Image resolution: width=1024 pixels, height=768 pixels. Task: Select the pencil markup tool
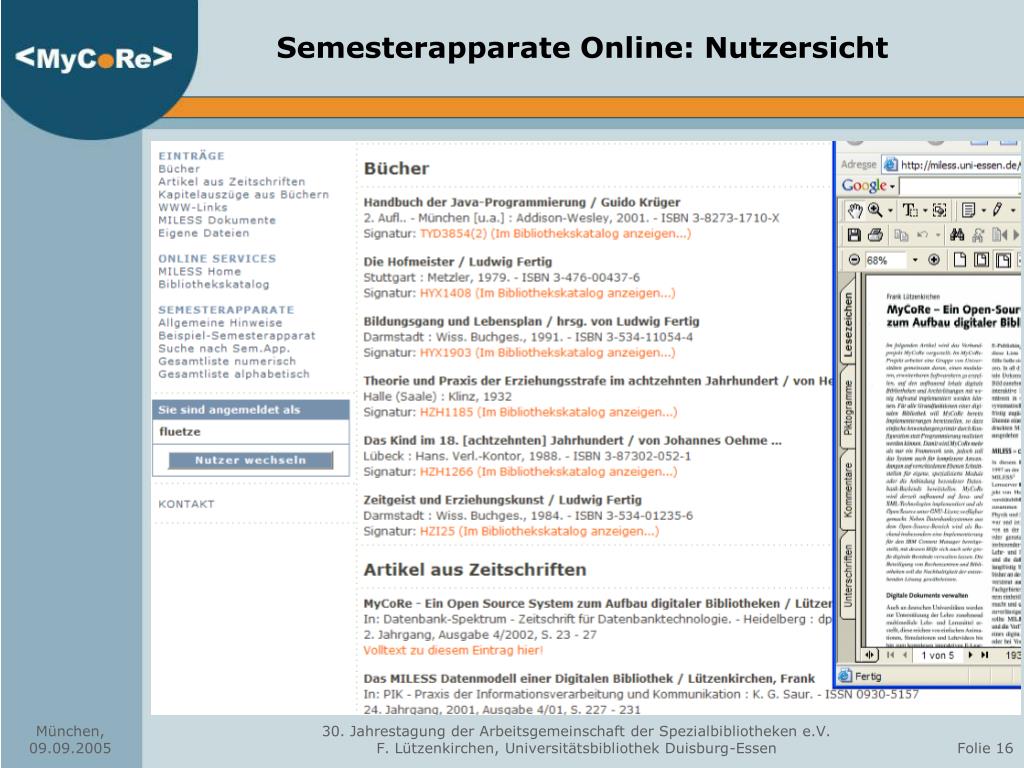997,210
